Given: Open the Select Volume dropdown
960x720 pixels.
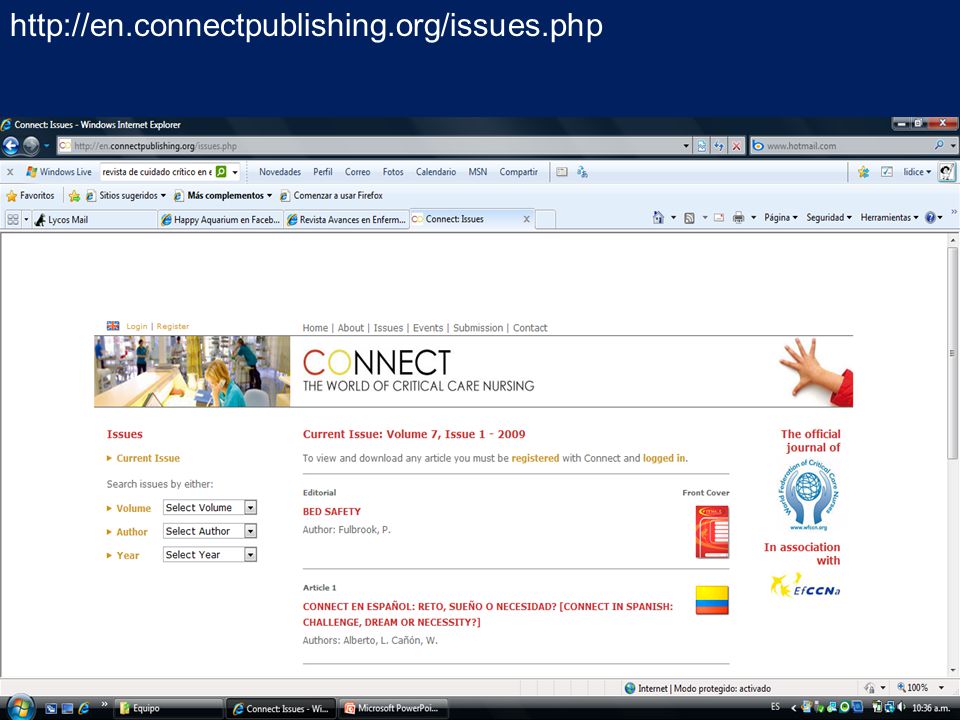Looking at the screenshot, I should (210, 508).
